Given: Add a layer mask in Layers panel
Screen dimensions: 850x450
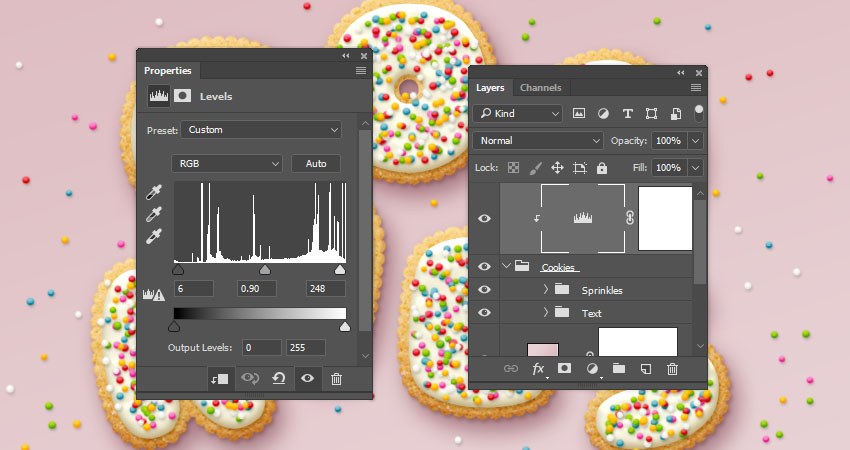Looking at the screenshot, I should pyautogui.click(x=564, y=369).
